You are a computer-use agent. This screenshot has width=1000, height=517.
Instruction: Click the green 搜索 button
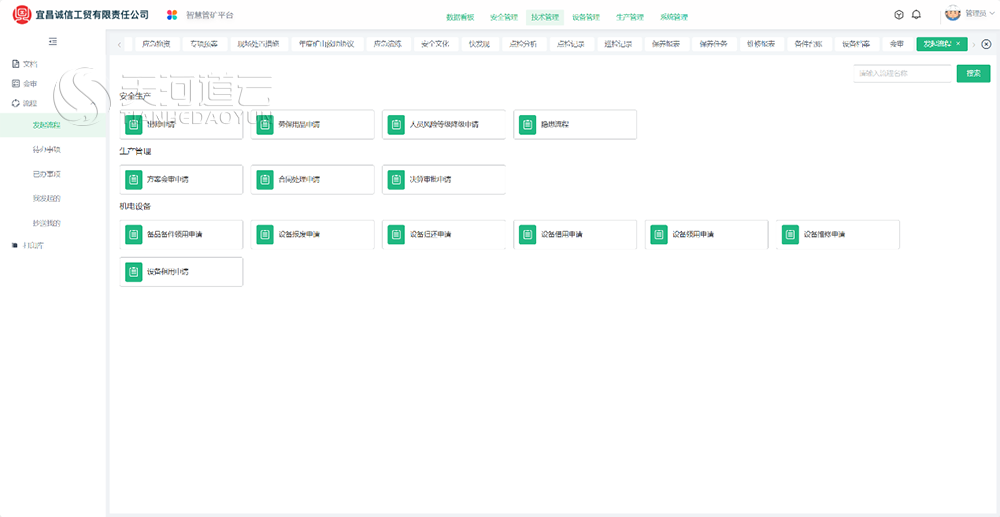tap(973, 73)
